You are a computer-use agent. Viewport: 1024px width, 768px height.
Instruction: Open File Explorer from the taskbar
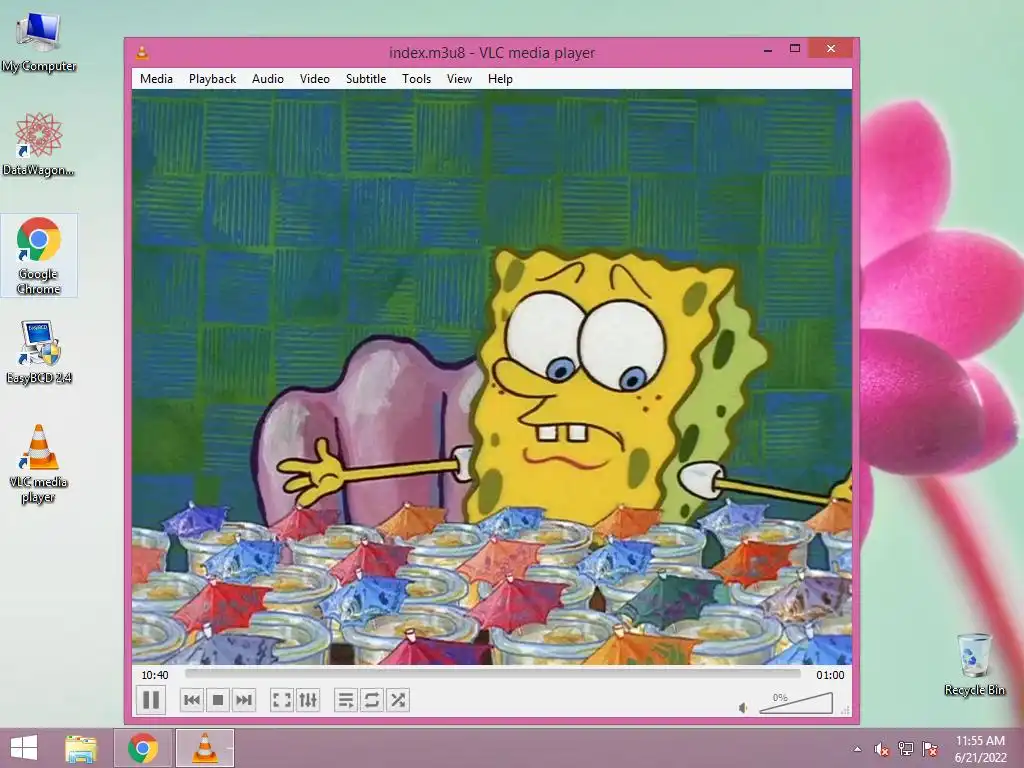tap(81, 748)
